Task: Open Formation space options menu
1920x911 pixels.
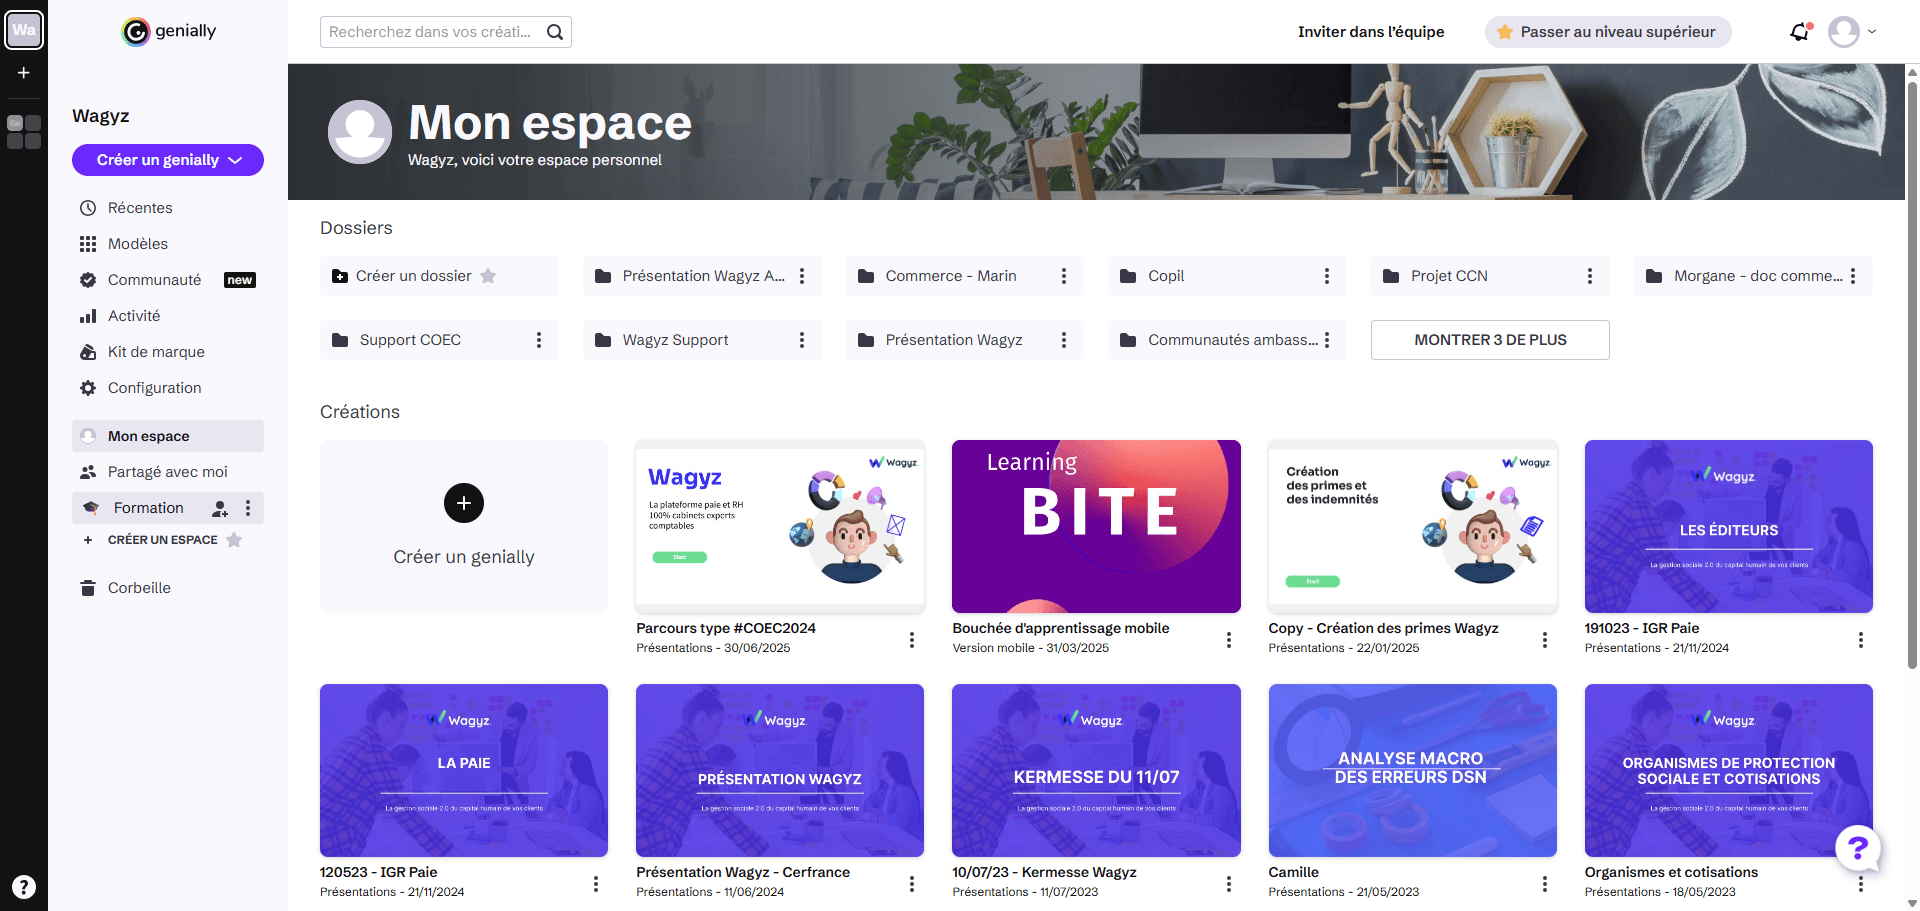Action: [248, 508]
